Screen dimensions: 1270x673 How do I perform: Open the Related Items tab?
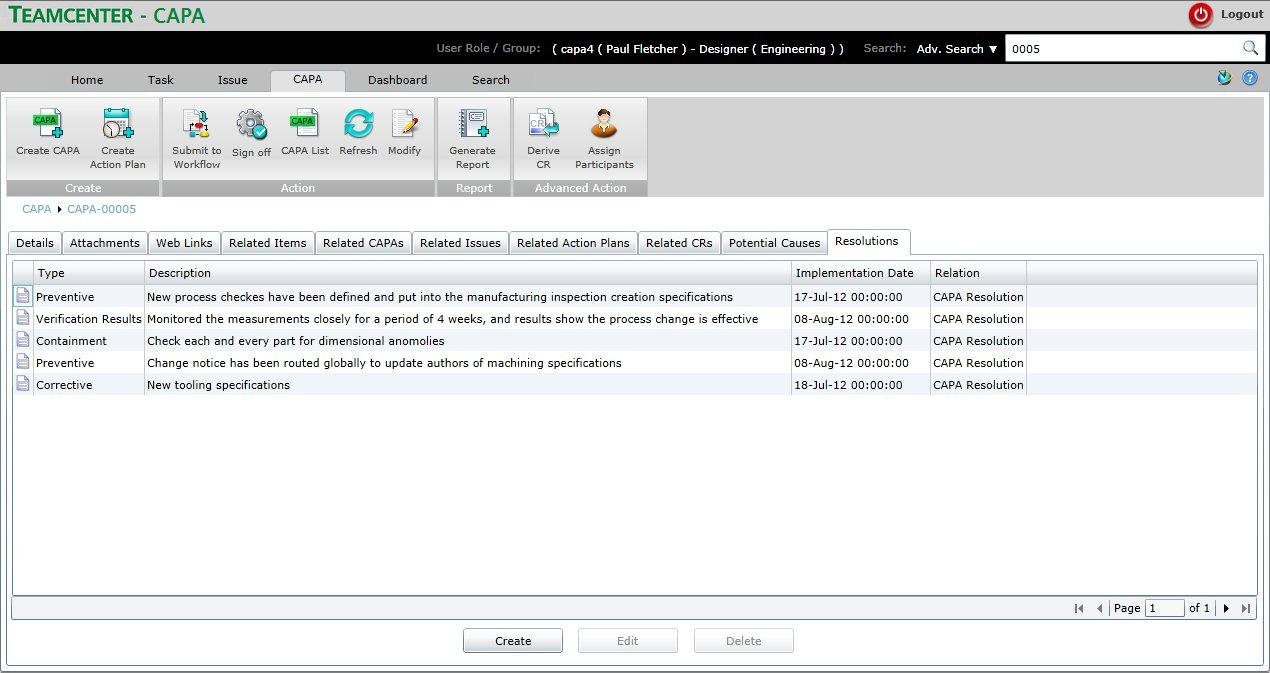(268, 243)
